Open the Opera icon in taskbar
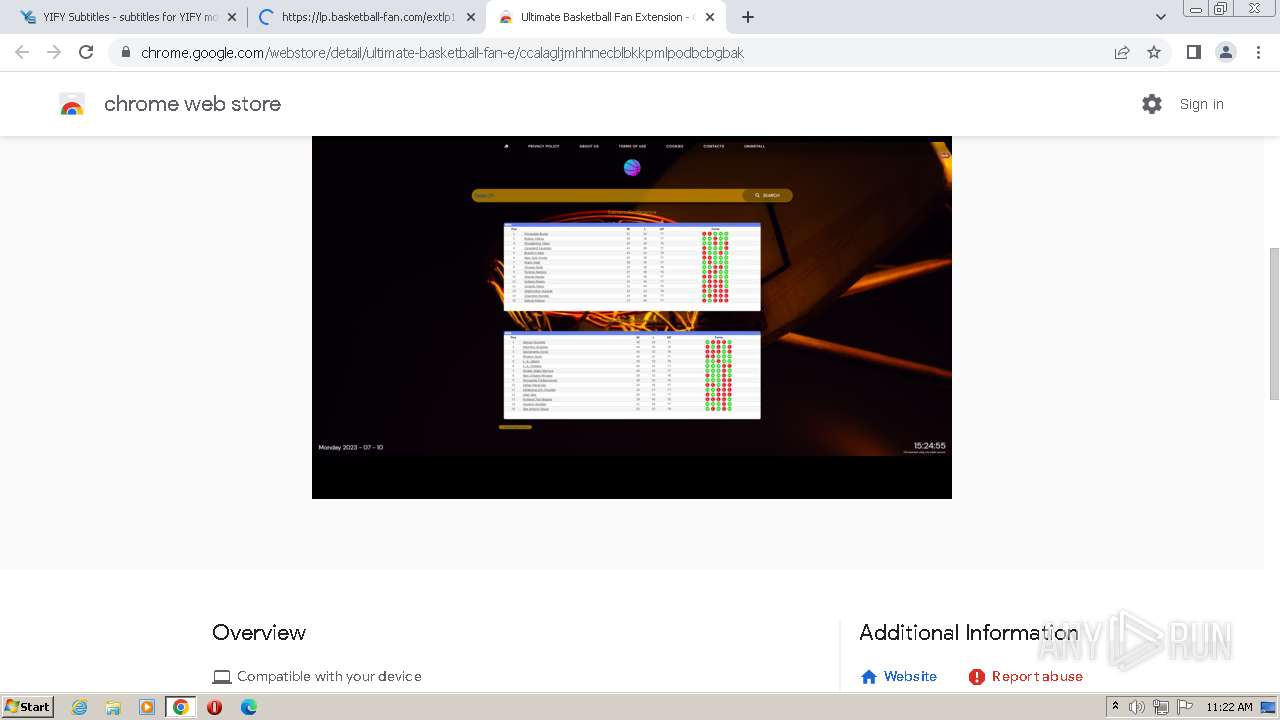This screenshot has height=720, width=1280. (214, 707)
